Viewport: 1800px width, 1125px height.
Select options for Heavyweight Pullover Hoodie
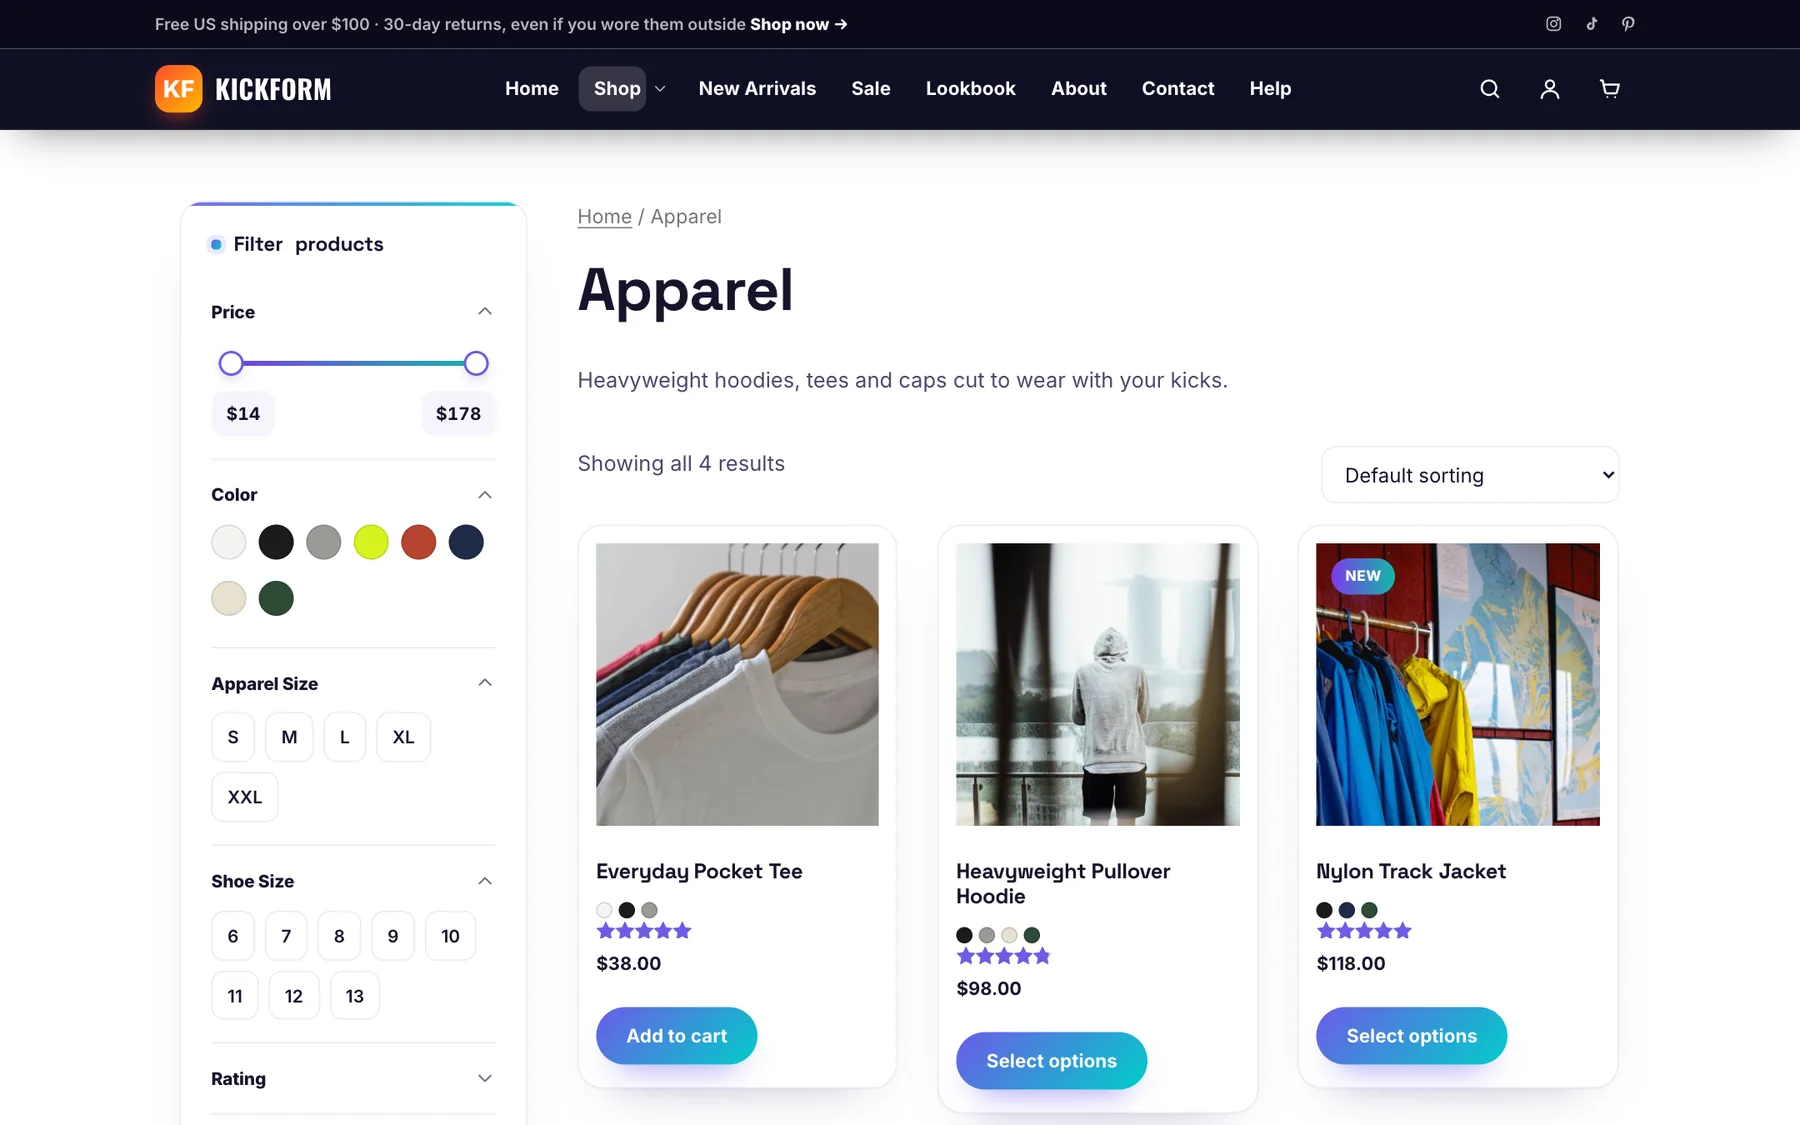click(1052, 1061)
